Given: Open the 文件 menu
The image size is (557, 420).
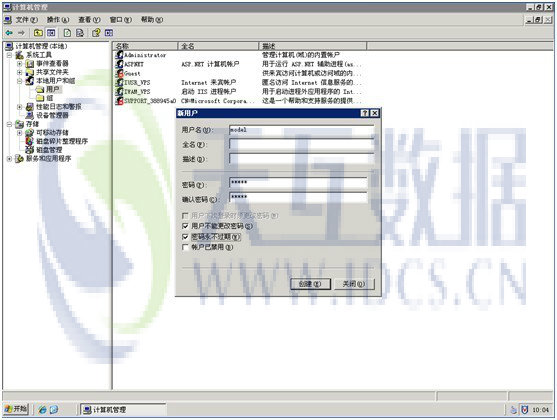Looking at the screenshot, I should click(x=26, y=20).
